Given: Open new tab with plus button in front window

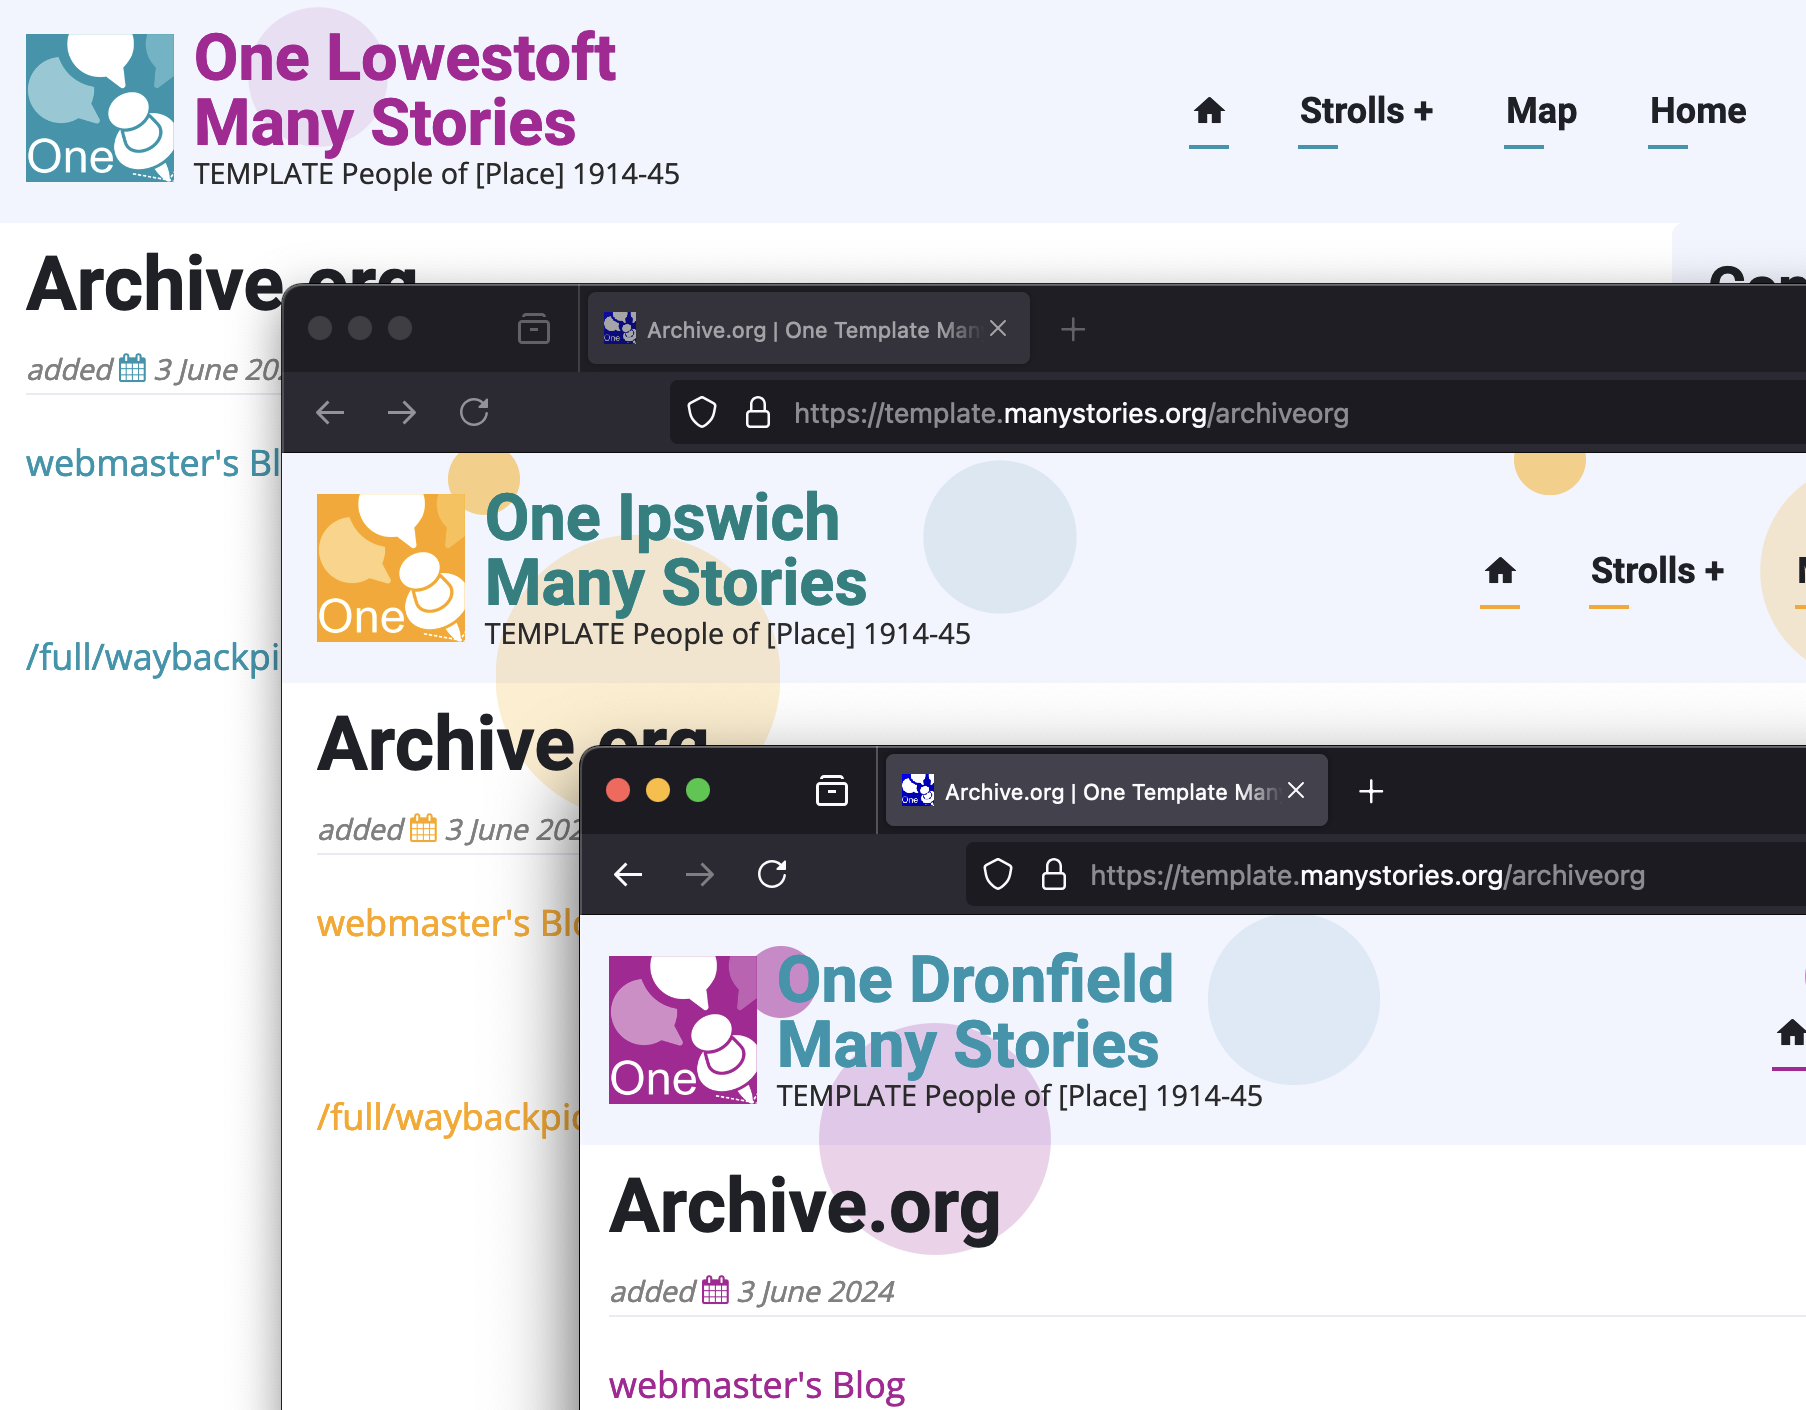Looking at the screenshot, I should pos(1371,792).
